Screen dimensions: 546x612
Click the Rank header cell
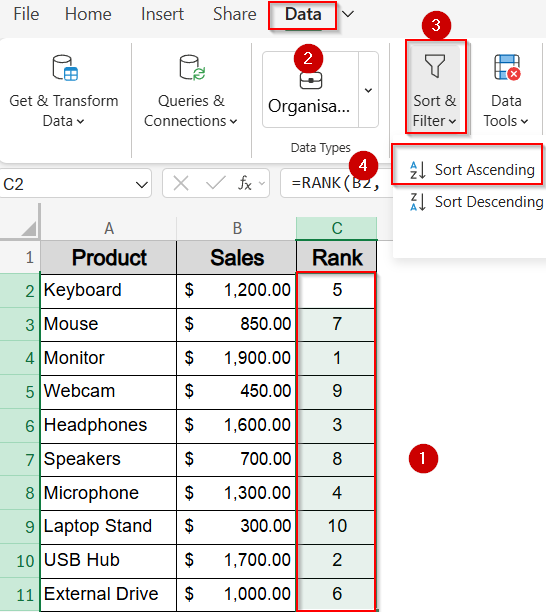click(x=337, y=258)
